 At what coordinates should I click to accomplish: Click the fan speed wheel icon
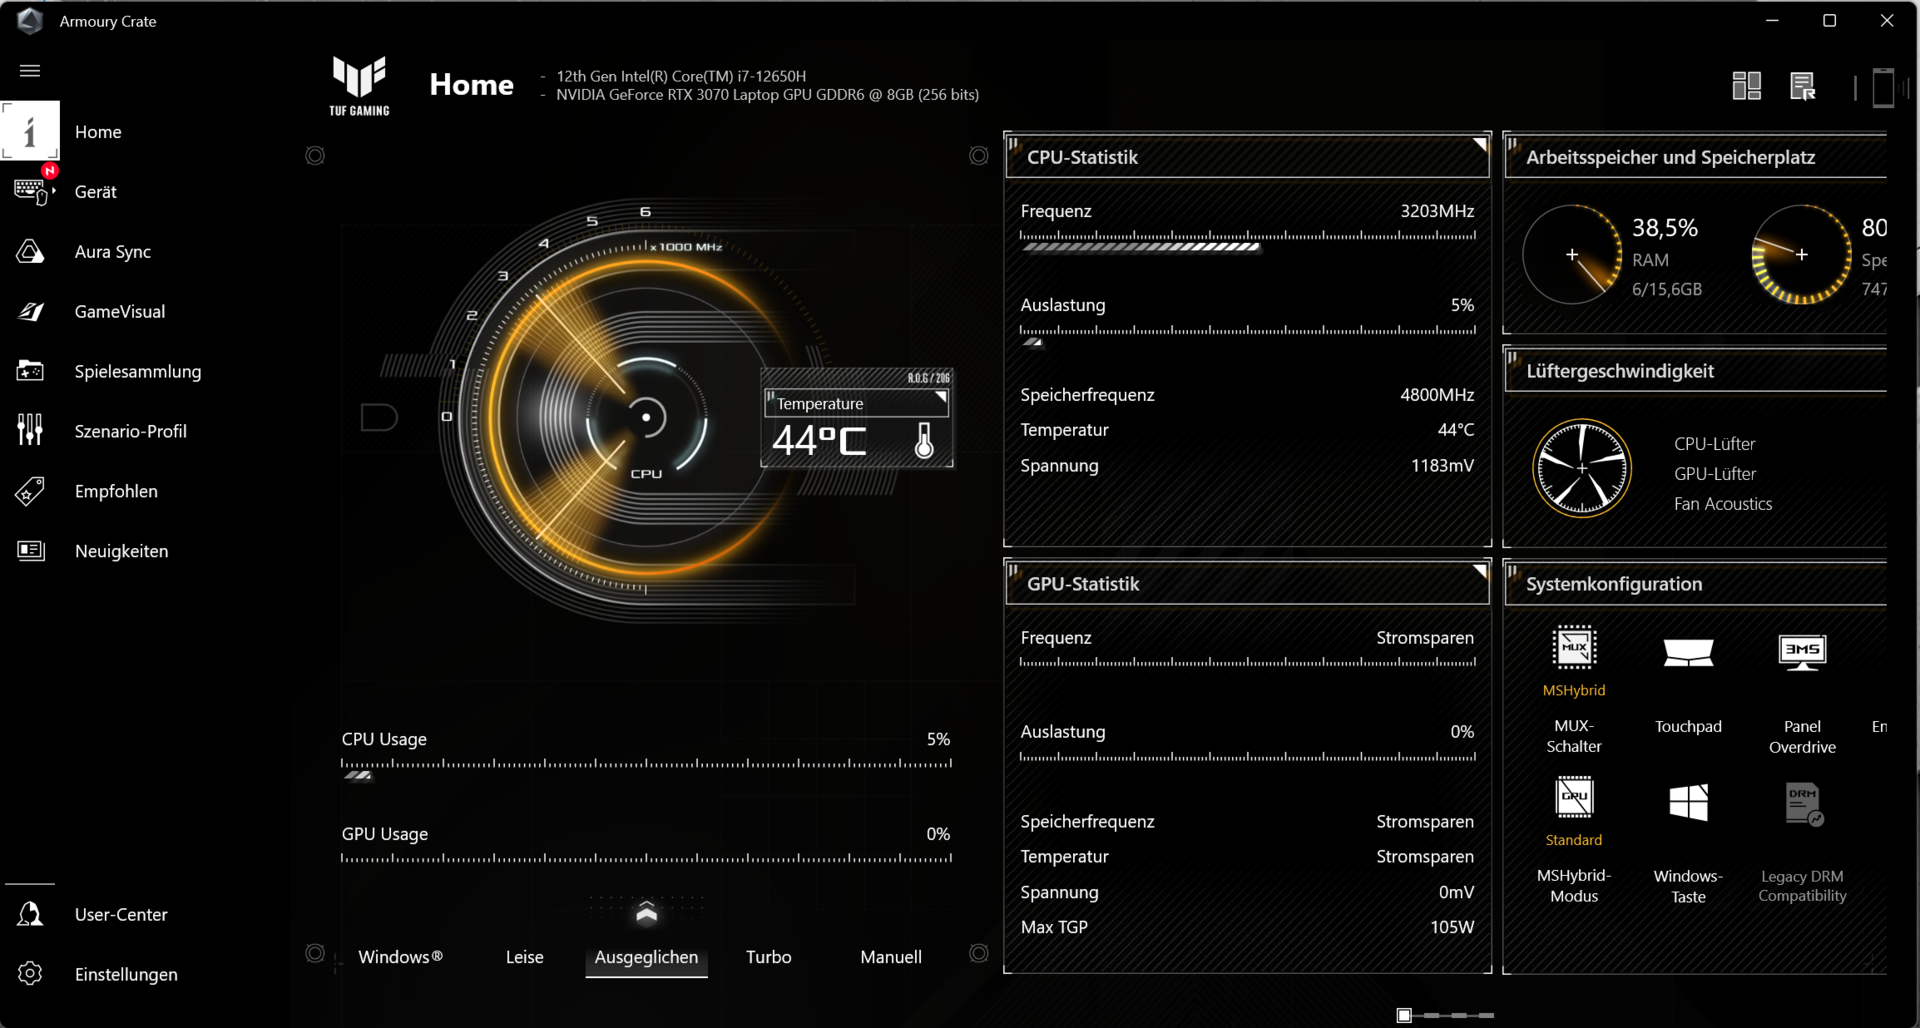click(1582, 468)
